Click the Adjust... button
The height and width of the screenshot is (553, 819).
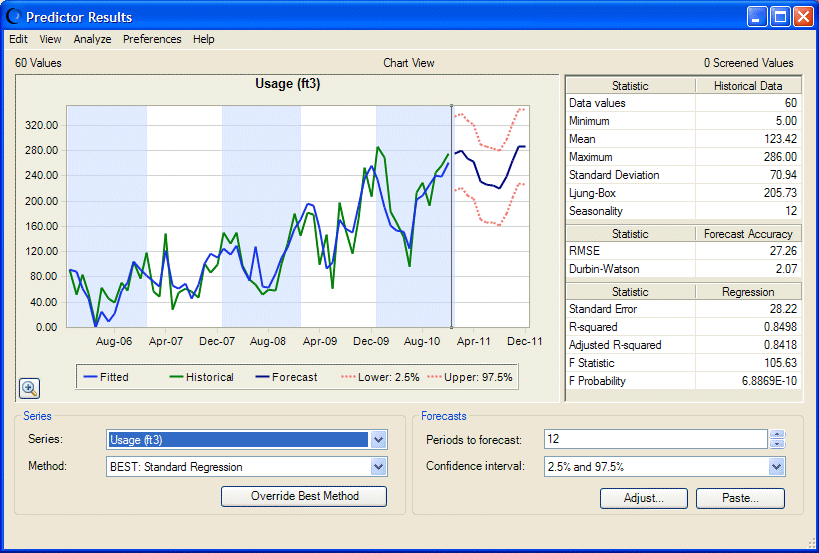[644, 498]
